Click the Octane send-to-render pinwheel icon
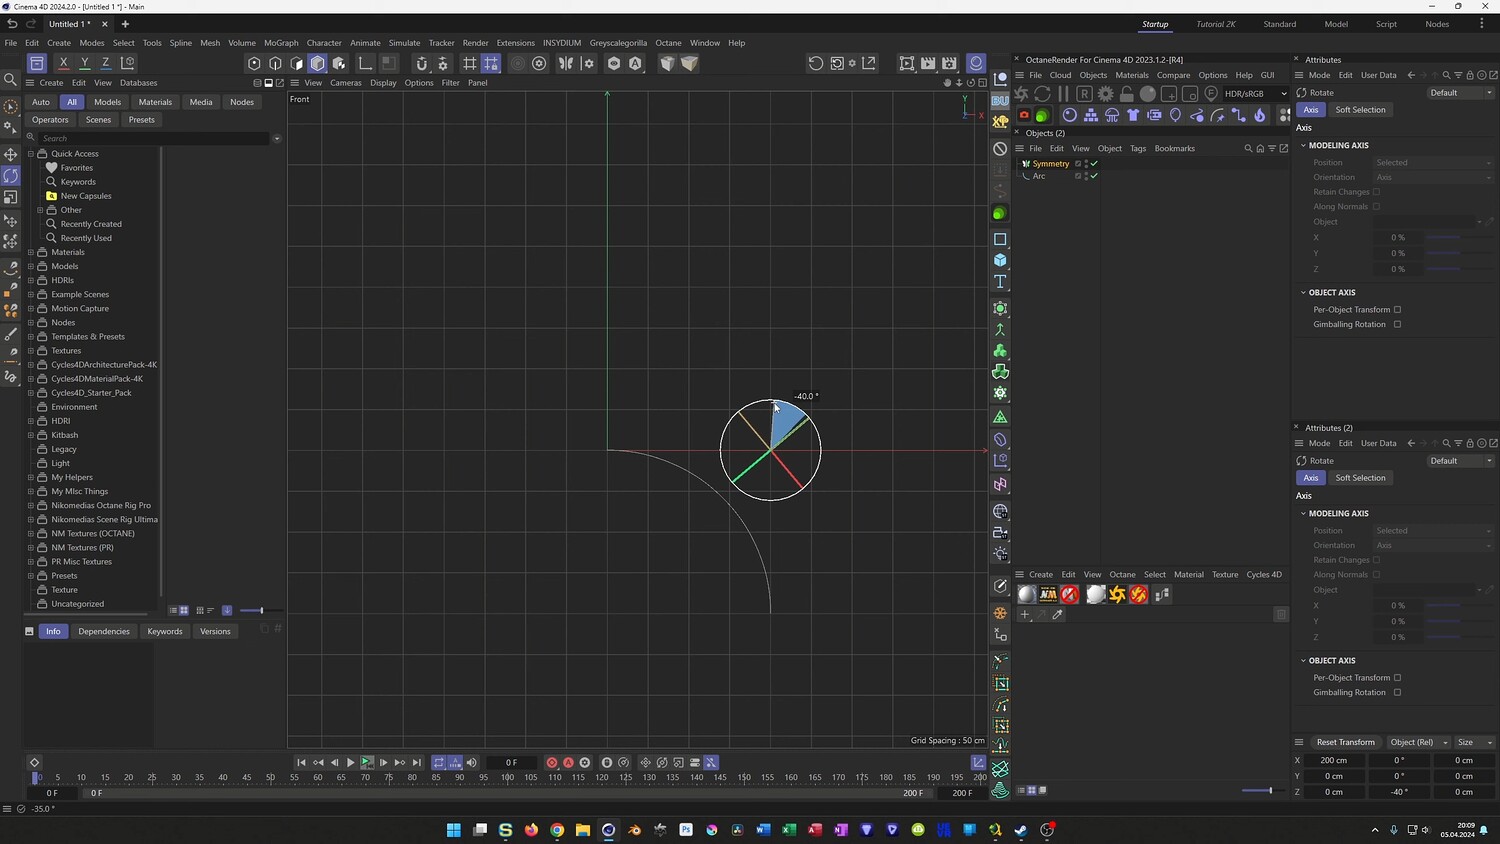The width and height of the screenshot is (1500, 844). pos(1022,93)
